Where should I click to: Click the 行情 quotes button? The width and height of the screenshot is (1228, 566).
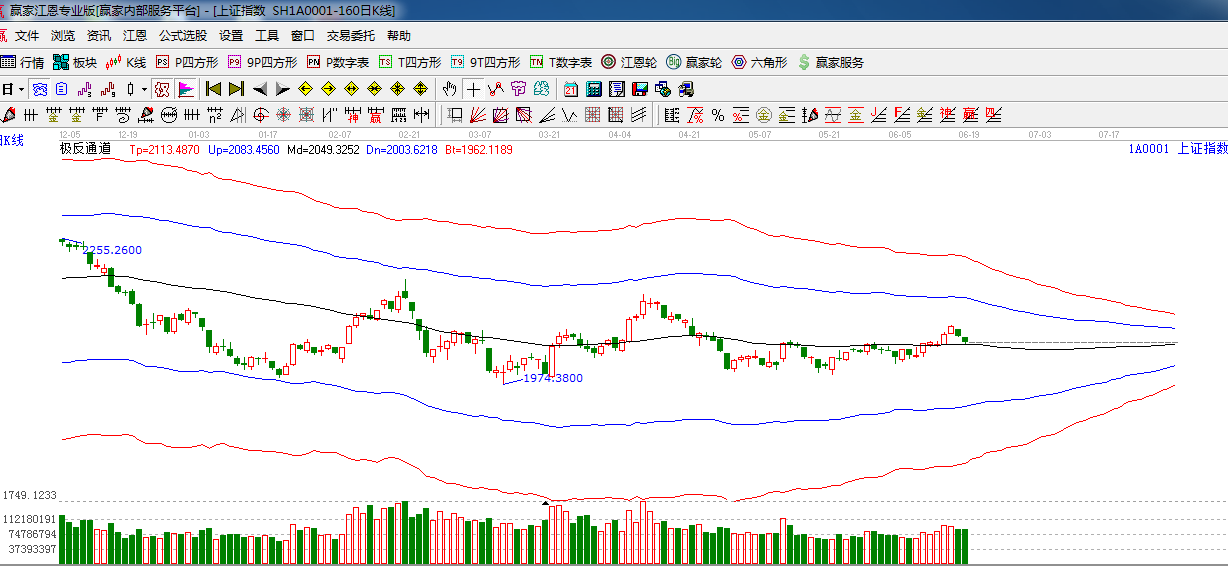[23, 62]
